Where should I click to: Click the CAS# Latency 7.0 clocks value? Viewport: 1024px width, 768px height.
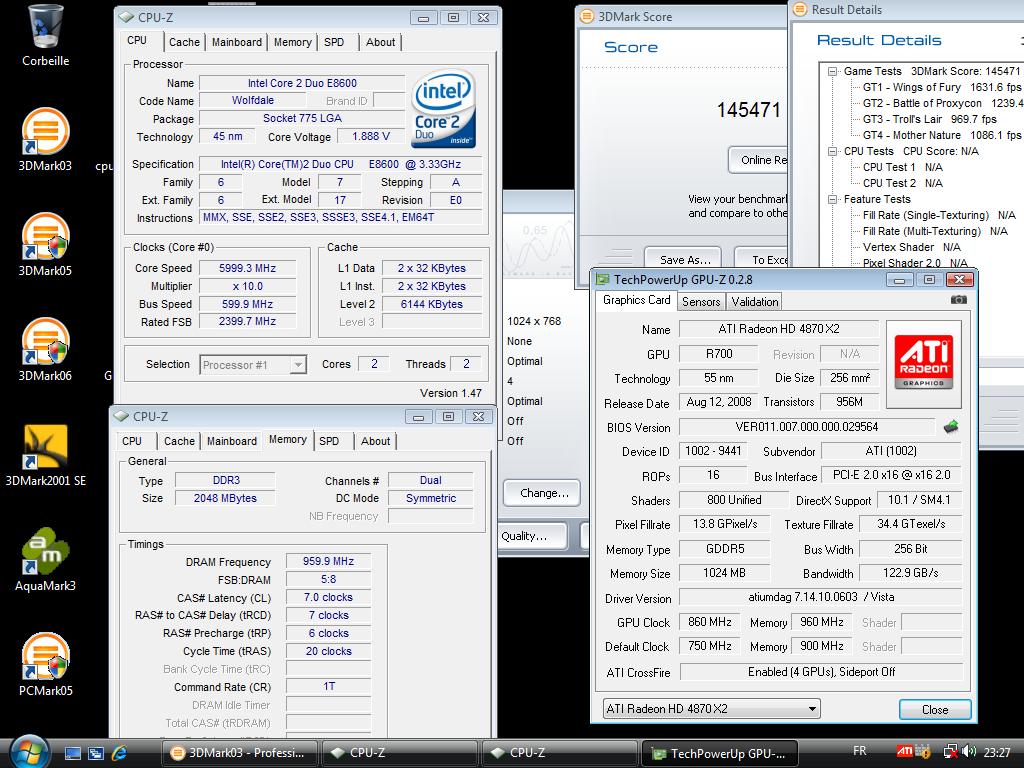click(328, 597)
